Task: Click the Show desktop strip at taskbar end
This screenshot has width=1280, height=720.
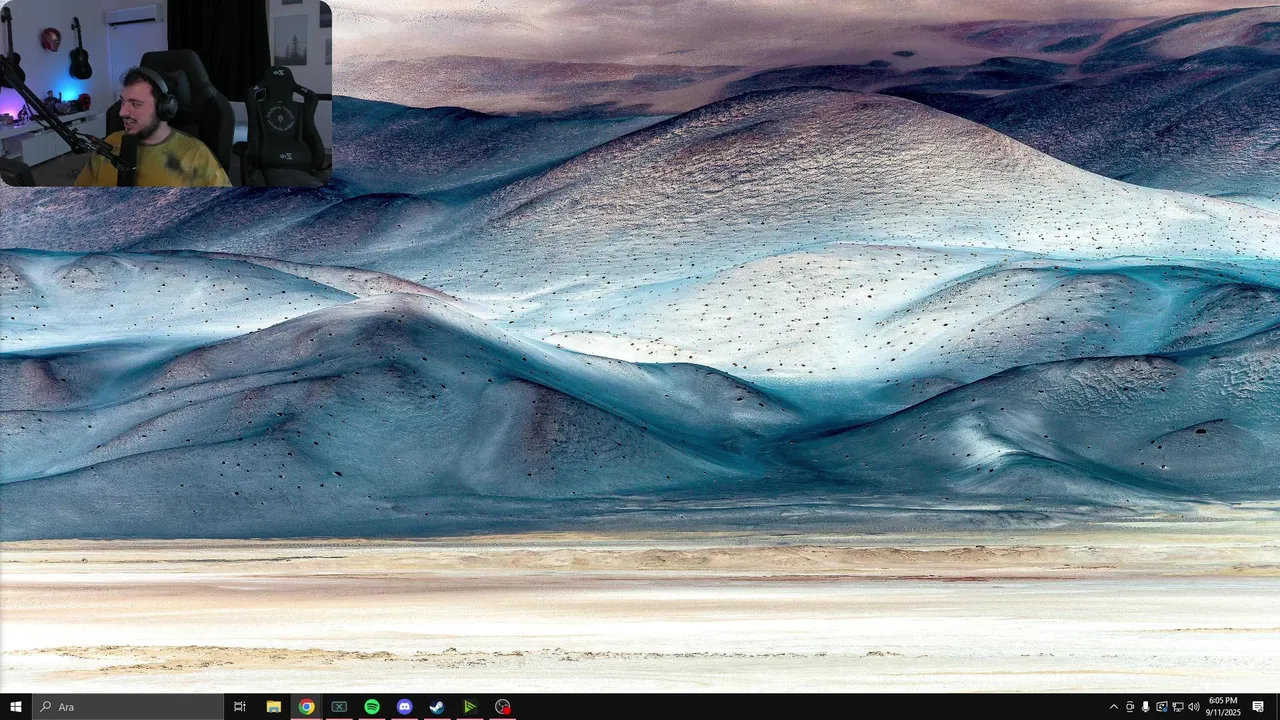Action: pyautogui.click(x=1277, y=707)
